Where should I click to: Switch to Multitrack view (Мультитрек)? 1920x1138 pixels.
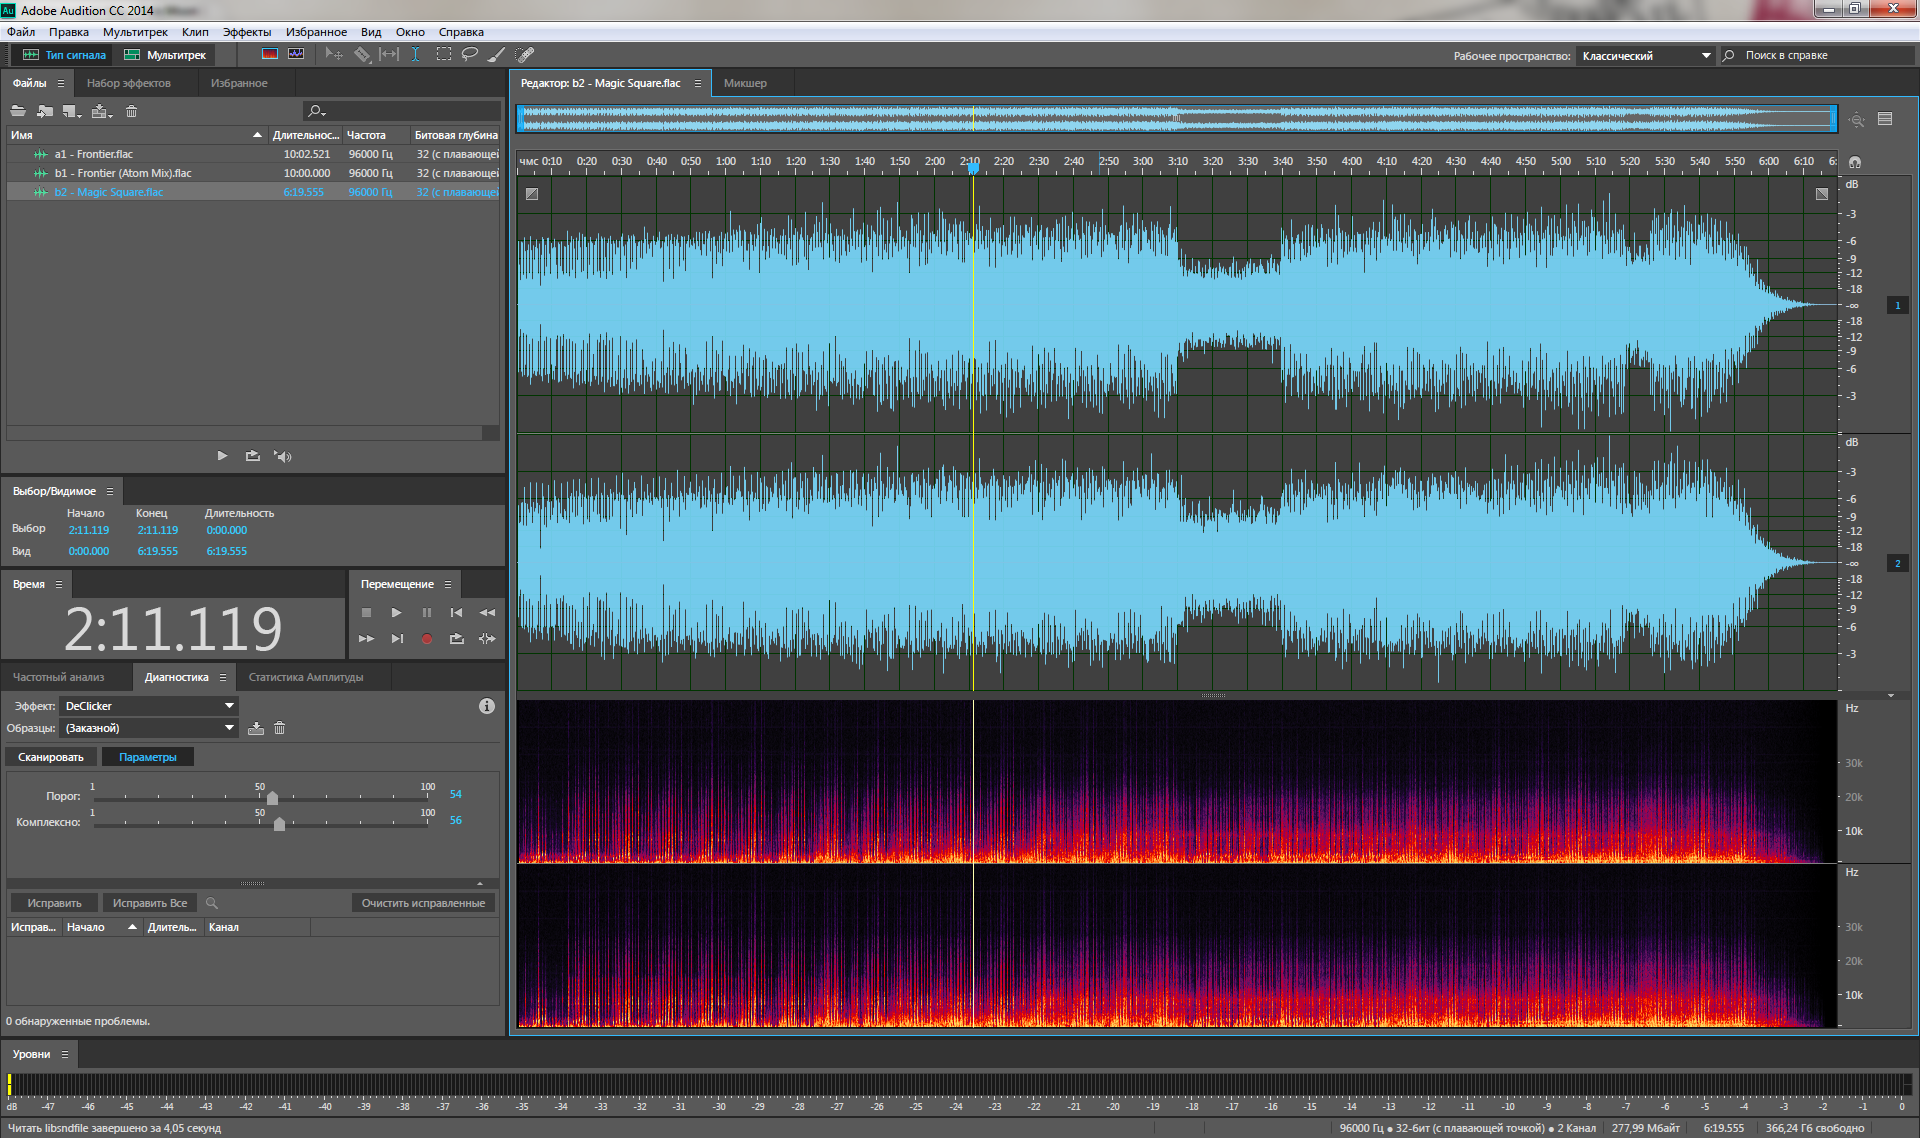(x=165, y=55)
